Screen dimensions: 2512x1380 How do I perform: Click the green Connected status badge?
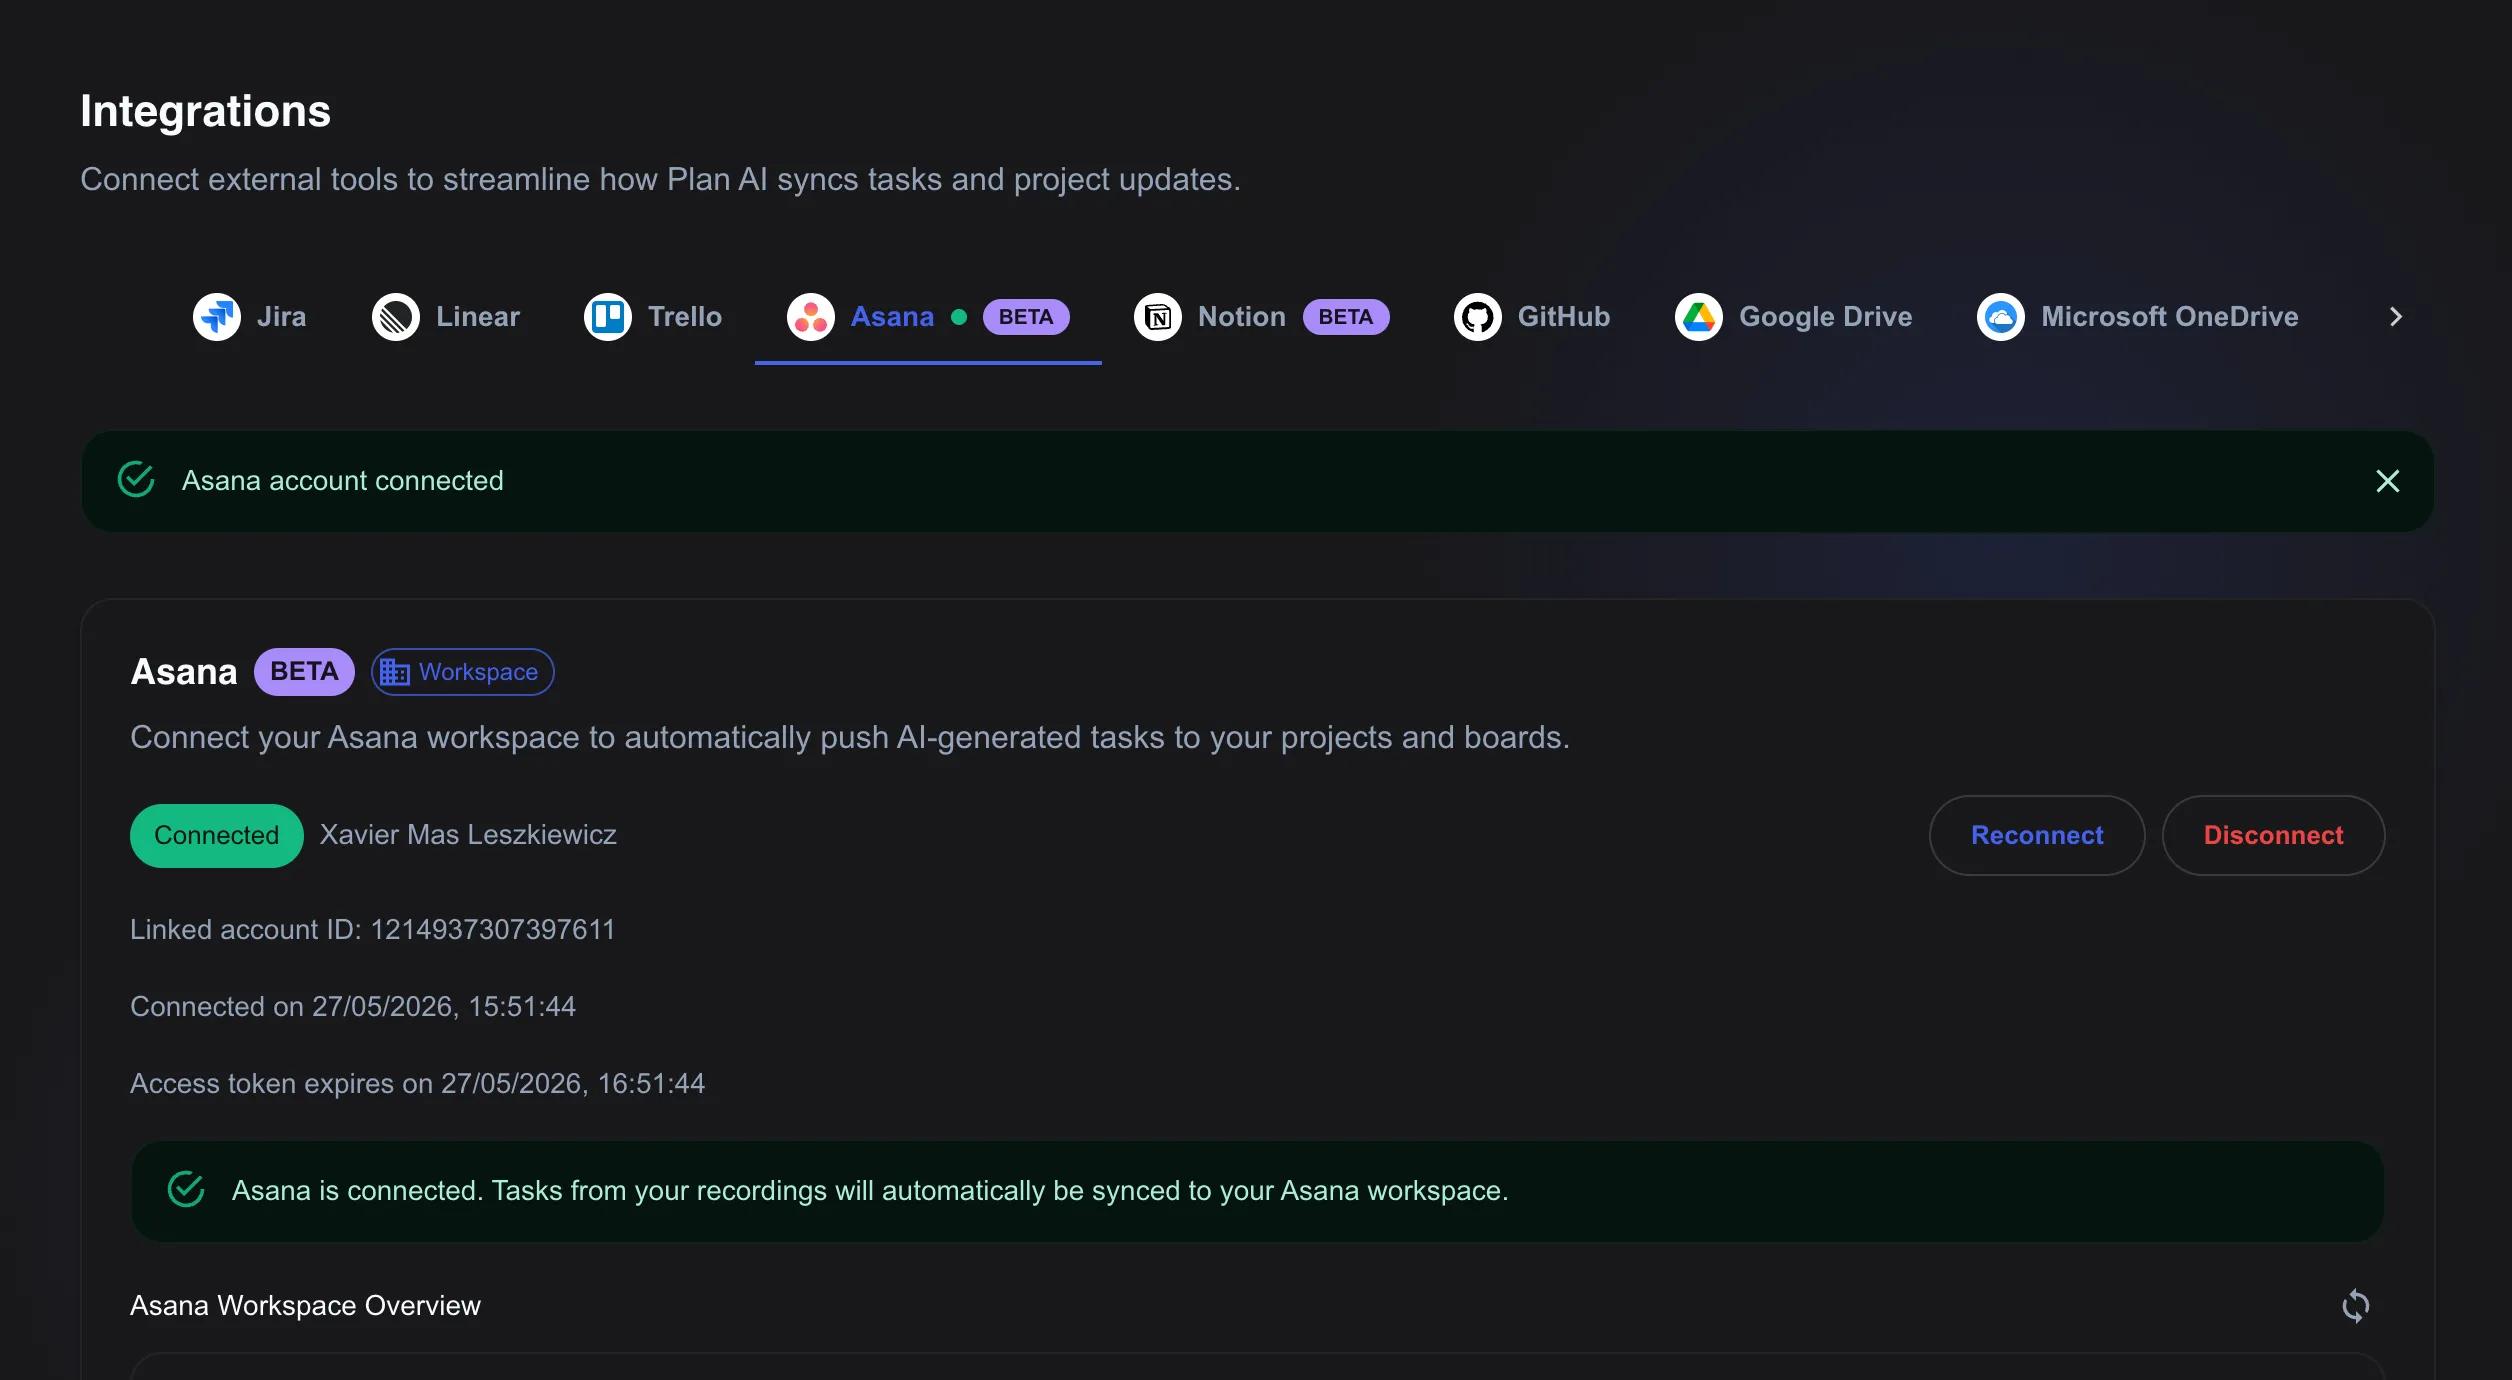(217, 835)
